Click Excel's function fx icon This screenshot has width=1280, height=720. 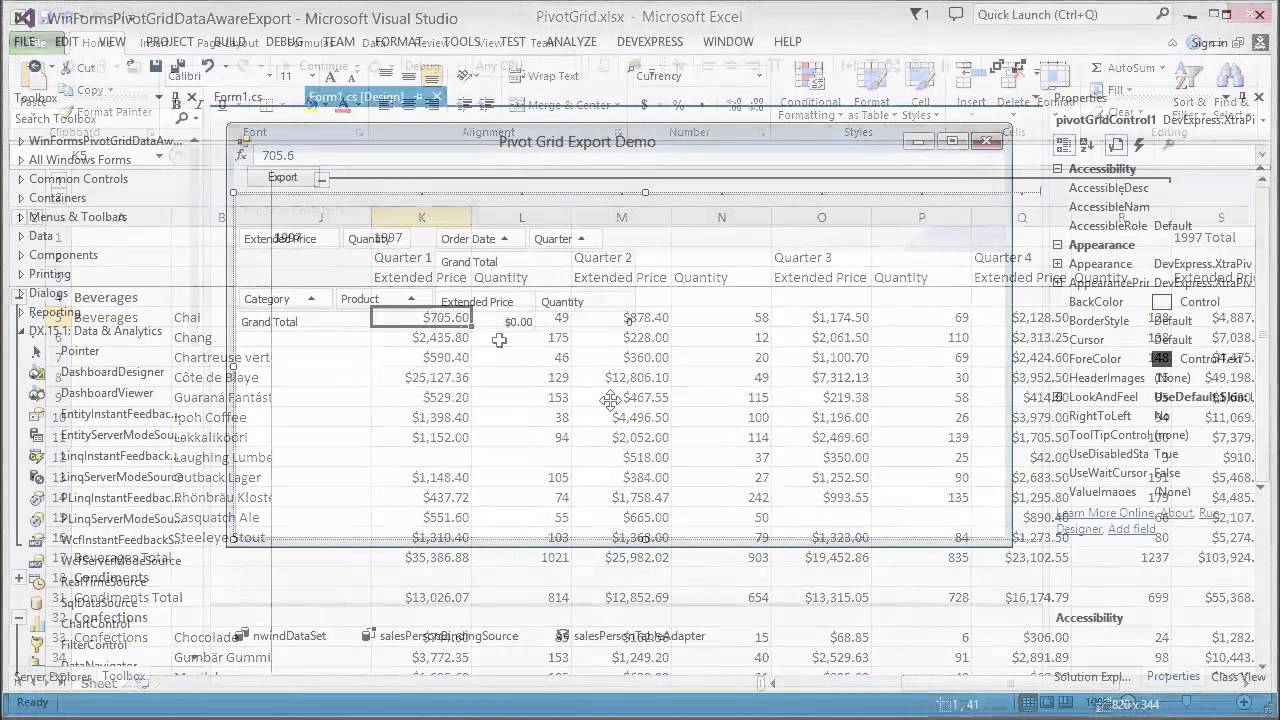click(241, 155)
